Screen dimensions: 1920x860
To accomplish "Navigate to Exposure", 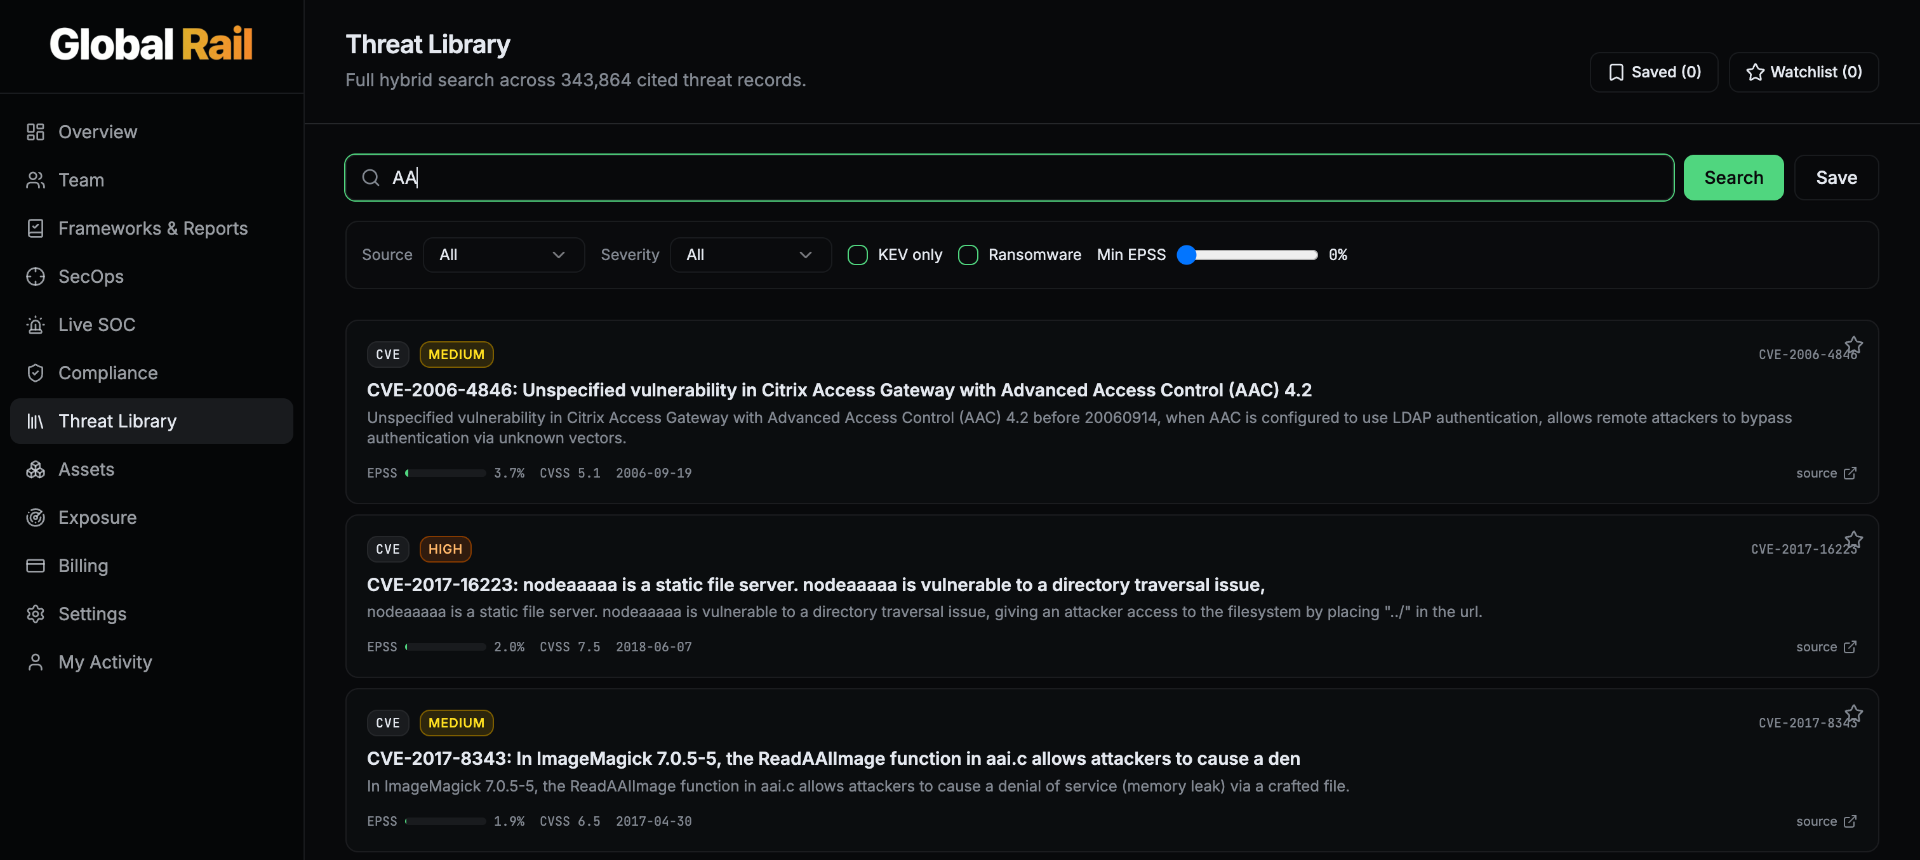I will click(x=152, y=517).
